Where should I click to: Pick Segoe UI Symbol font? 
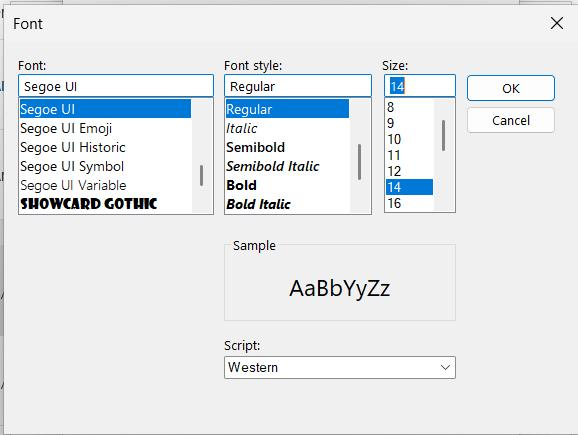click(x=105, y=166)
